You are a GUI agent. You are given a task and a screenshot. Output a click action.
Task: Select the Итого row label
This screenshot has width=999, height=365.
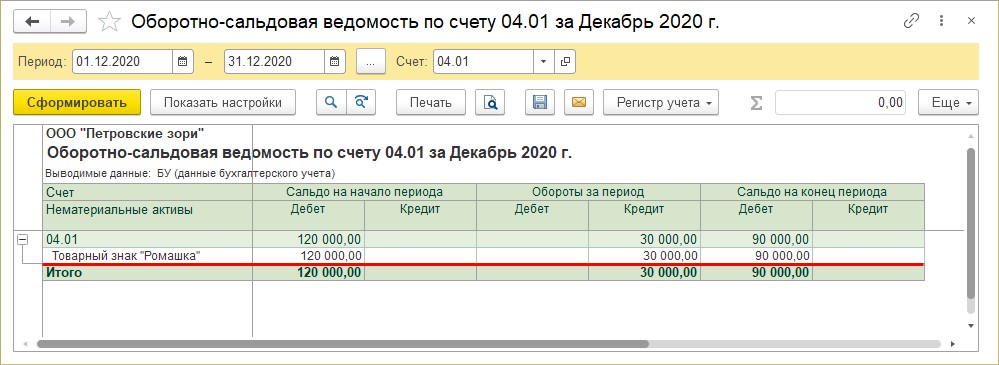pos(64,273)
